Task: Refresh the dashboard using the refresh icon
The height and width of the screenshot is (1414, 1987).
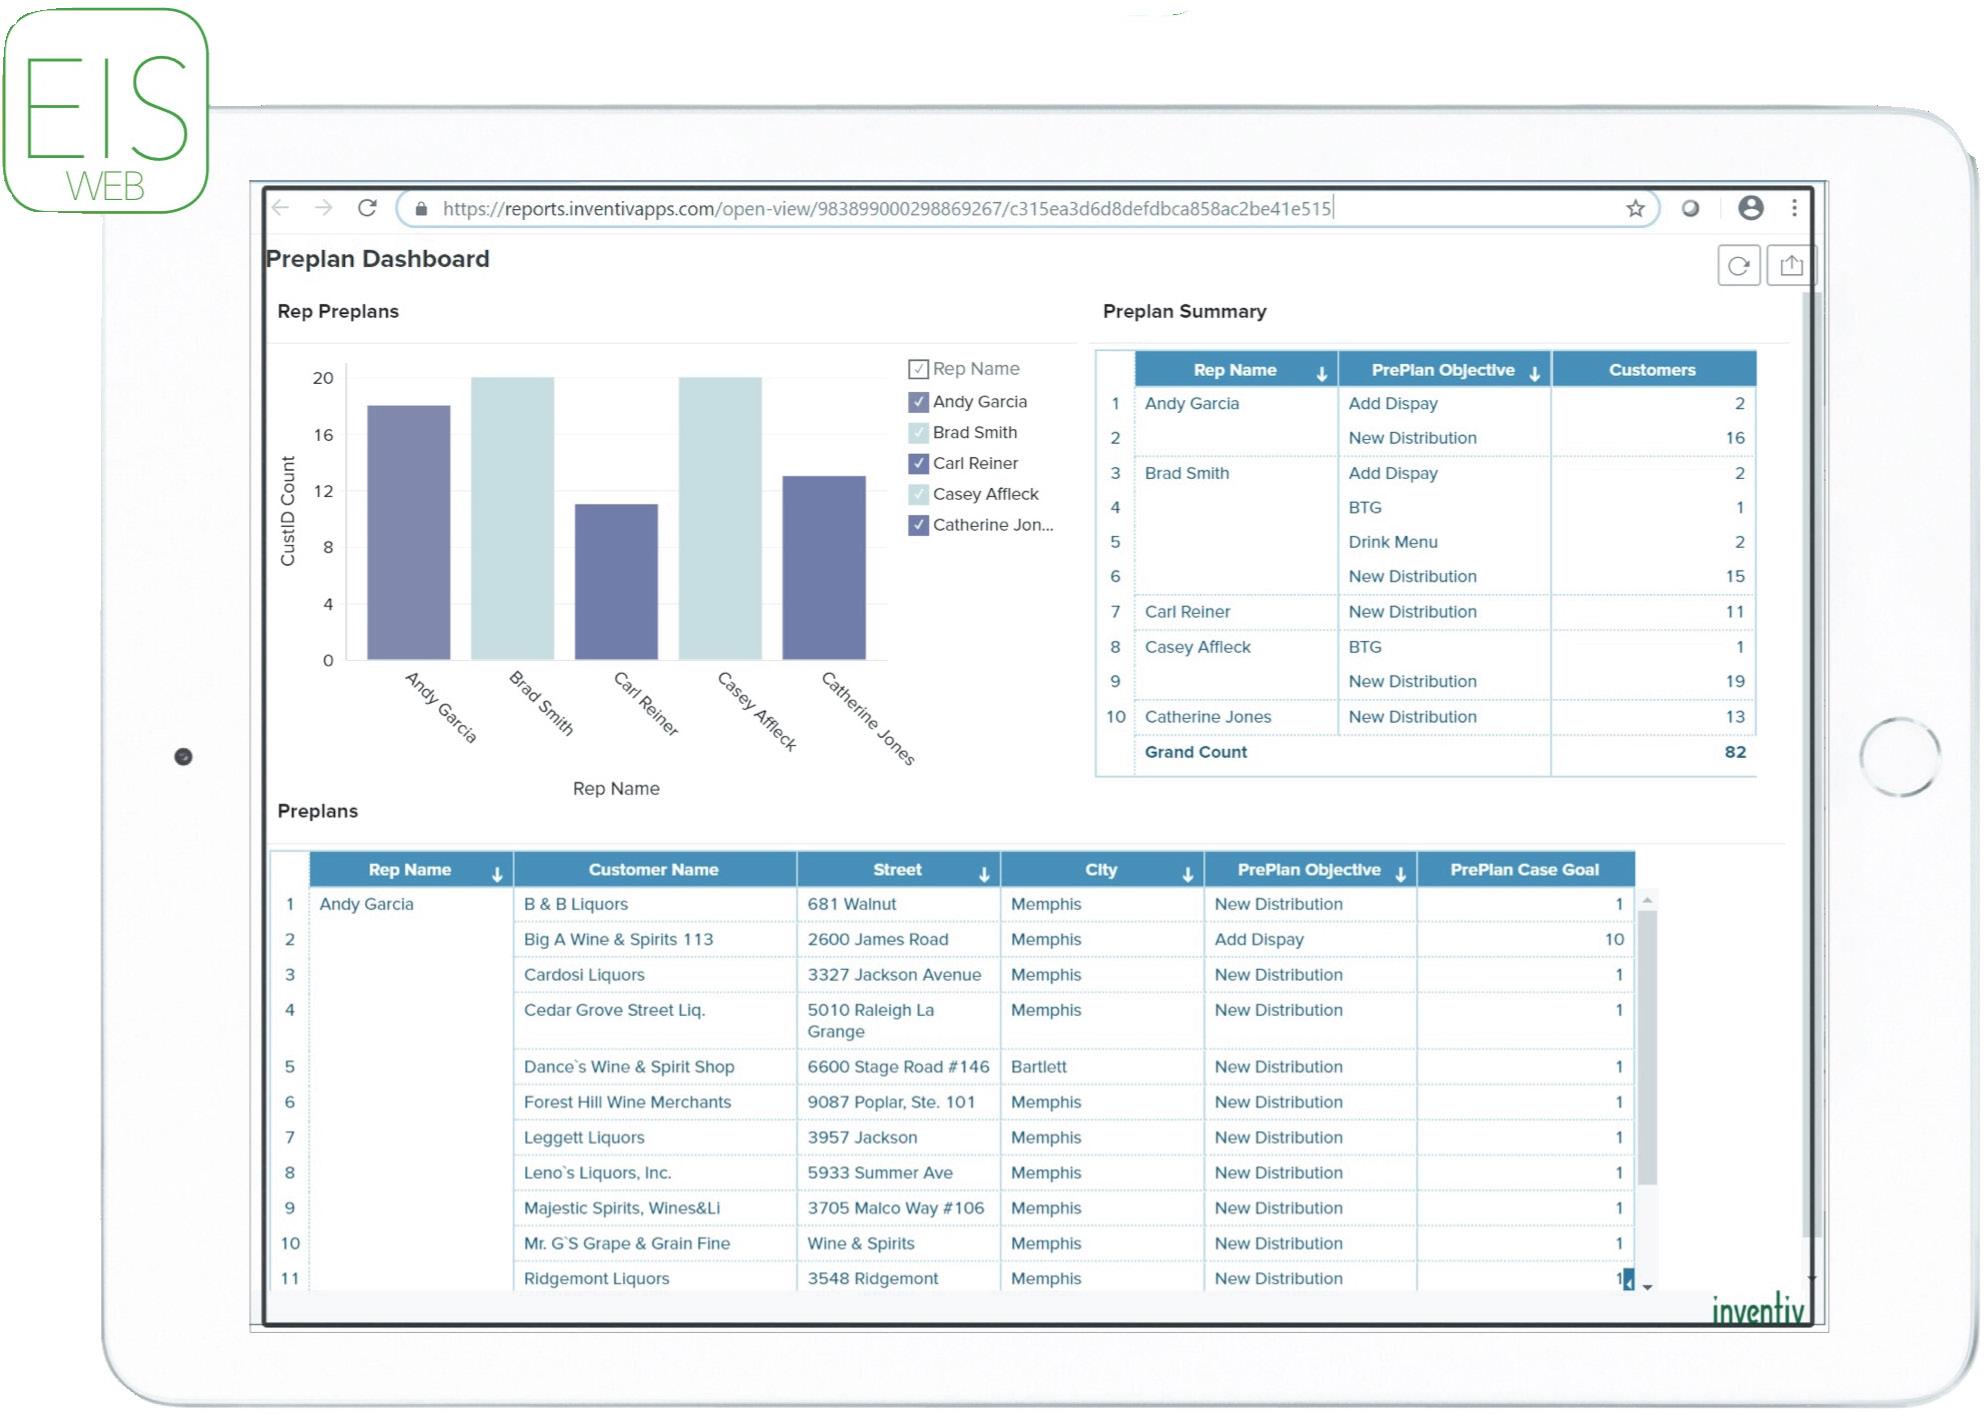Action: pos(1738,266)
